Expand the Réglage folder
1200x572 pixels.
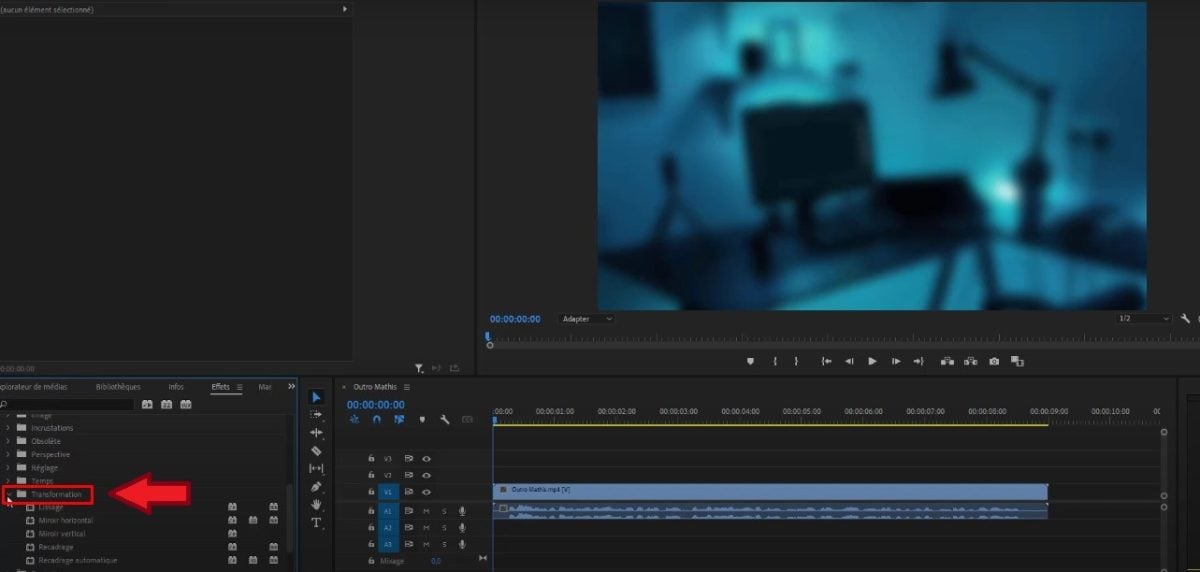pos(8,467)
